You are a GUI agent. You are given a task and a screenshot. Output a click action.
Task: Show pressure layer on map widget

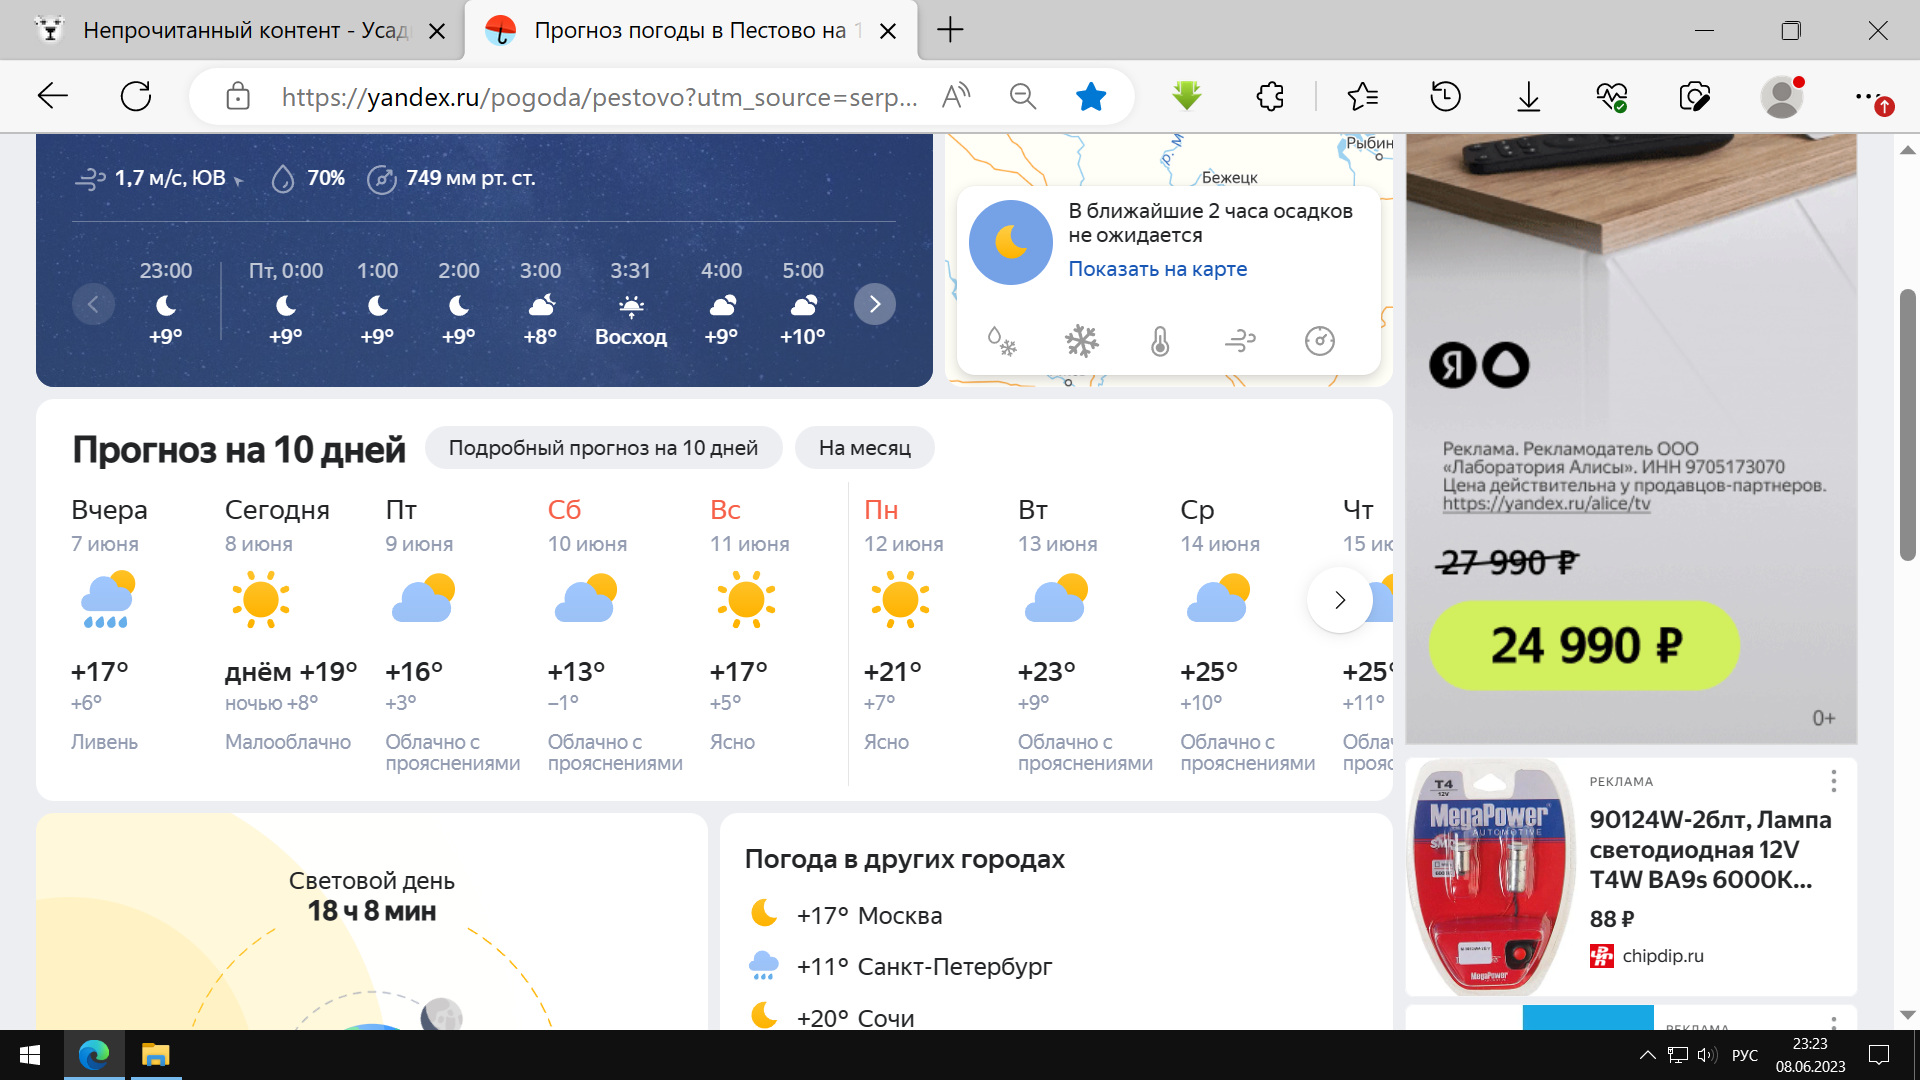click(1320, 341)
